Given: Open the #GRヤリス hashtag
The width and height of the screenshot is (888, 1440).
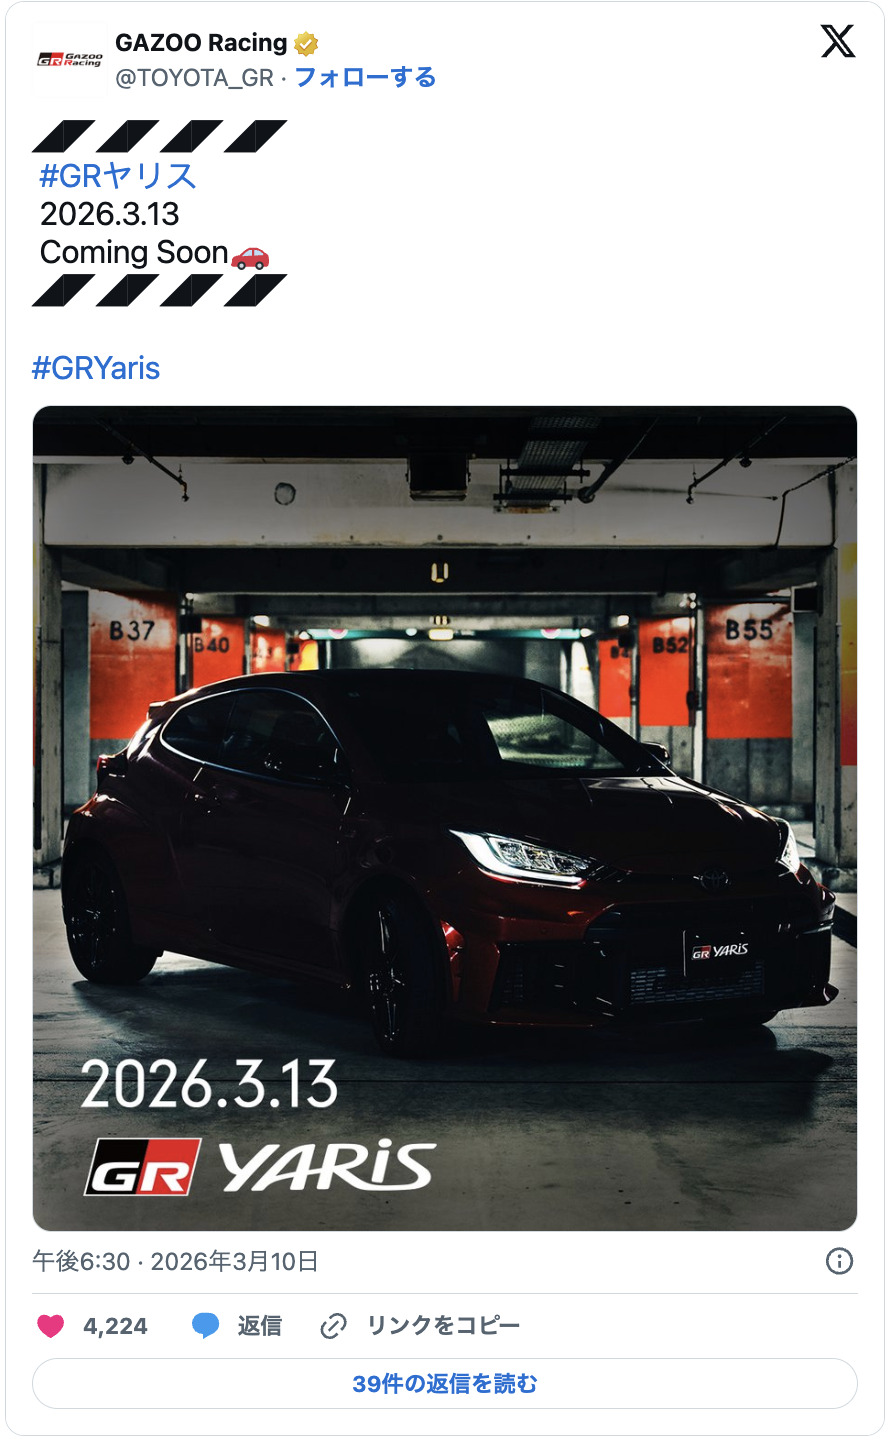Looking at the screenshot, I should [118, 176].
